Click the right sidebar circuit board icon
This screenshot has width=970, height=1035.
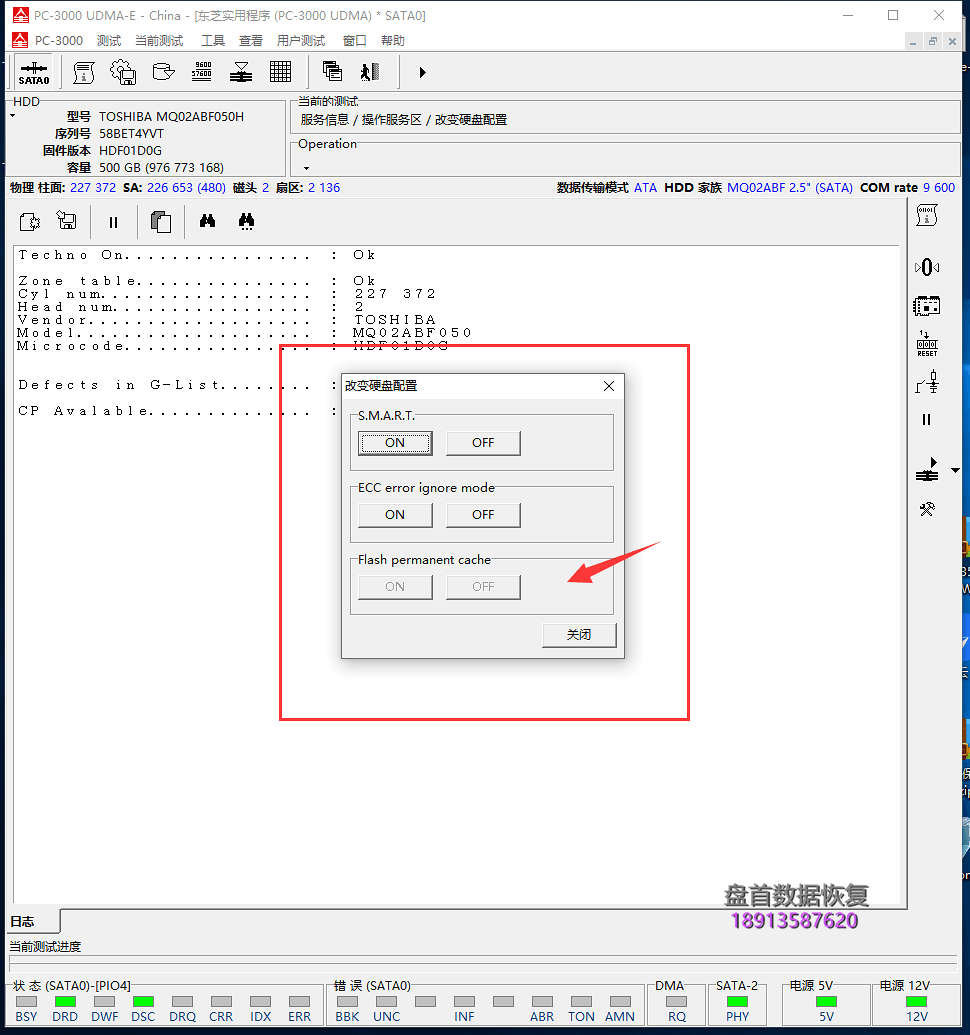click(x=926, y=306)
